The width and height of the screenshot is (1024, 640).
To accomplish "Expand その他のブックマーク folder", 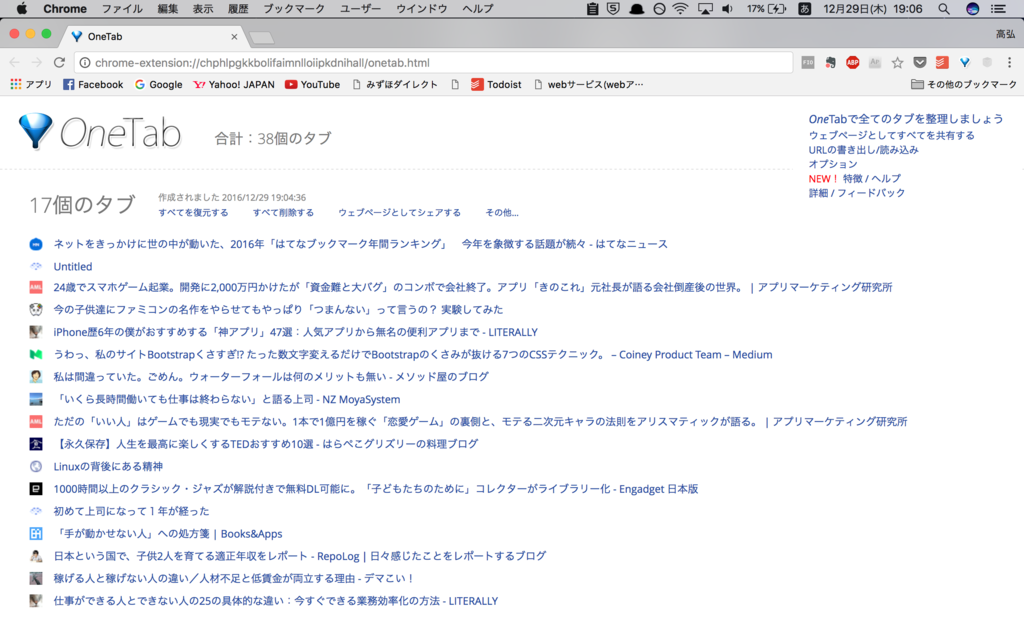I will (x=964, y=84).
